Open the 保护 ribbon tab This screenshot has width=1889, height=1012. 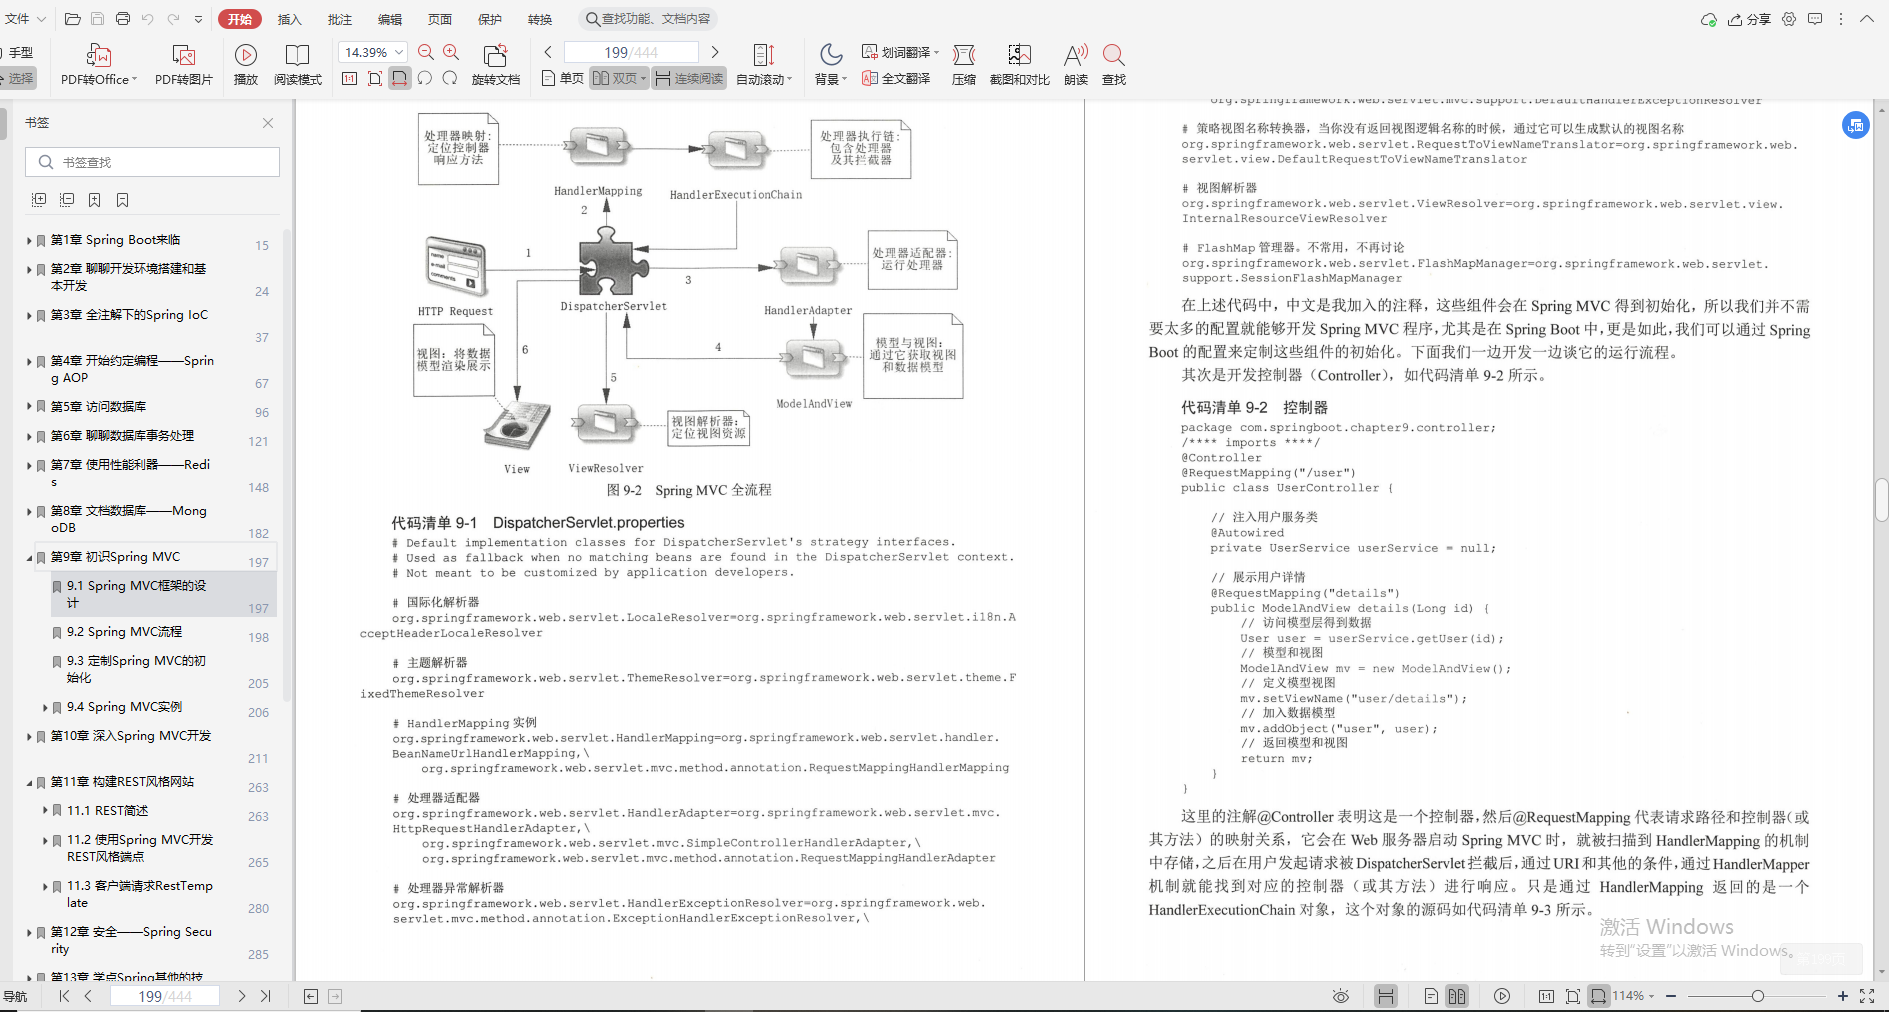pyautogui.click(x=490, y=19)
